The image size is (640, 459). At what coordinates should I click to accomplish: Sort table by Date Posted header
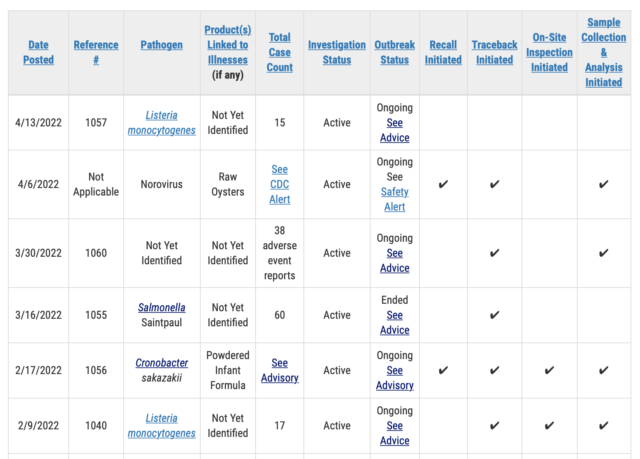coord(38,52)
